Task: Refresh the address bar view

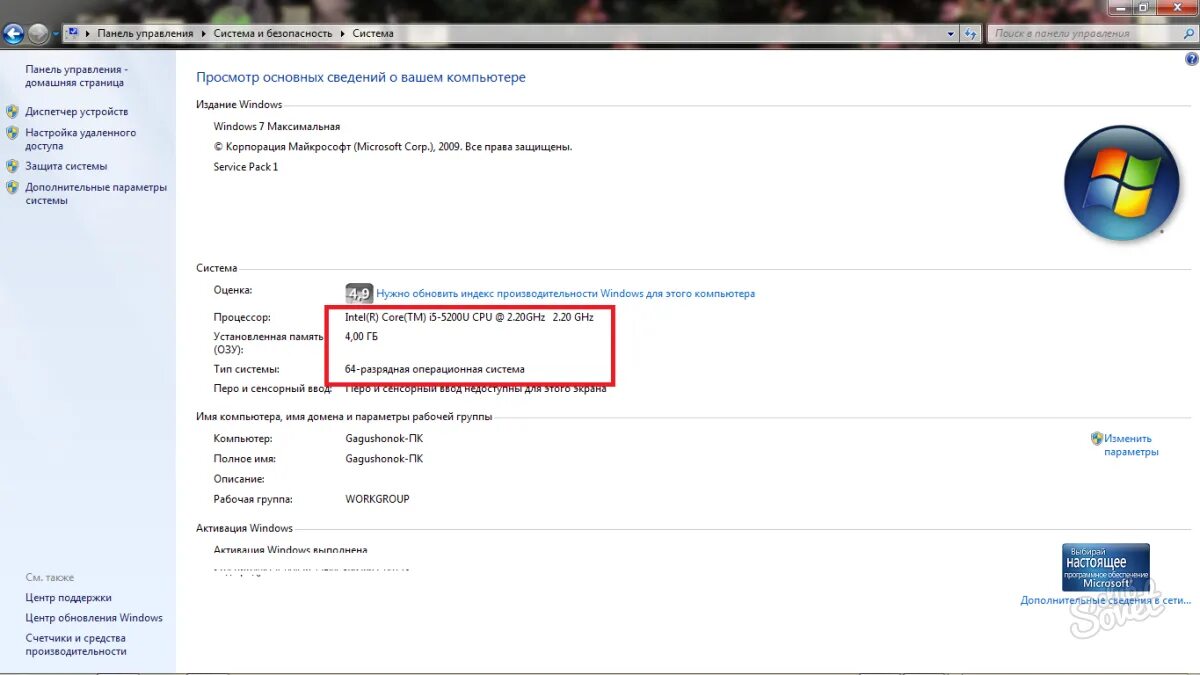Action: 971,33
